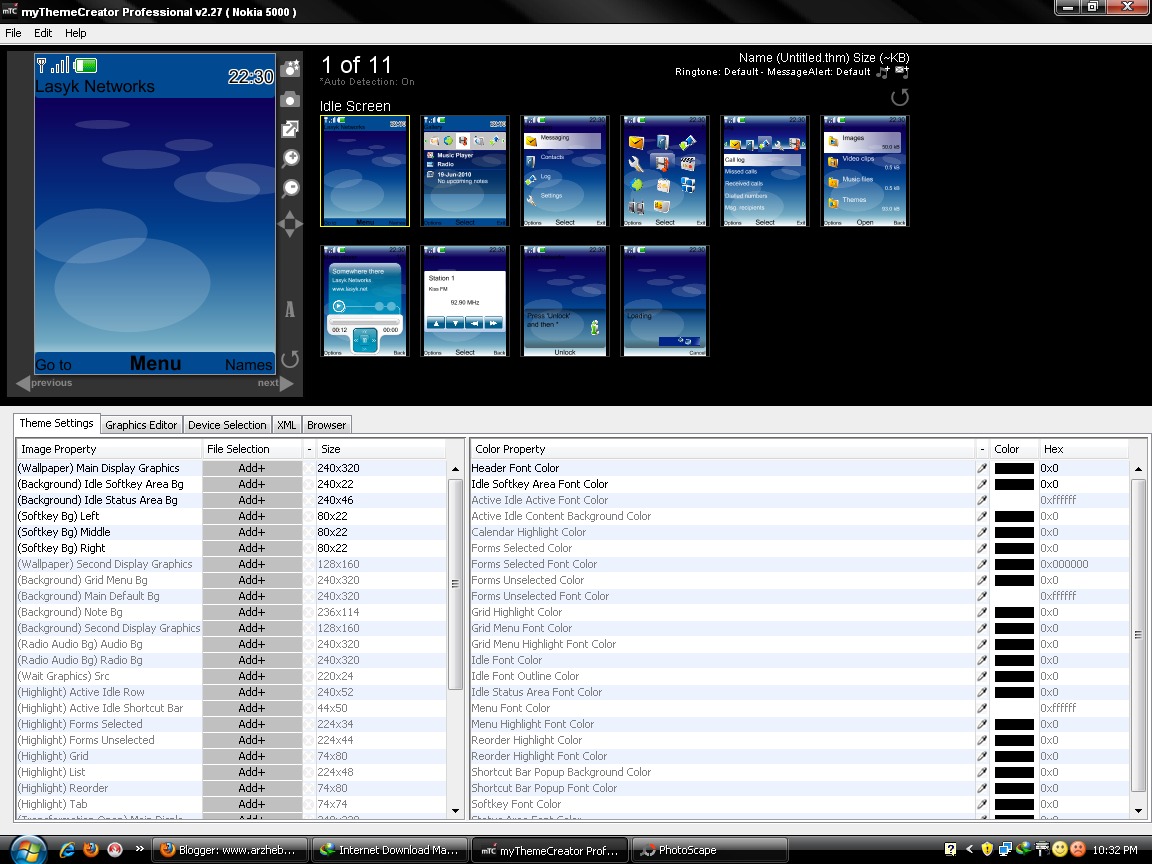This screenshot has height=864, width=1152.
Task: Switch to Internet Download Manager taskbar button
Action: pos(389,850)
